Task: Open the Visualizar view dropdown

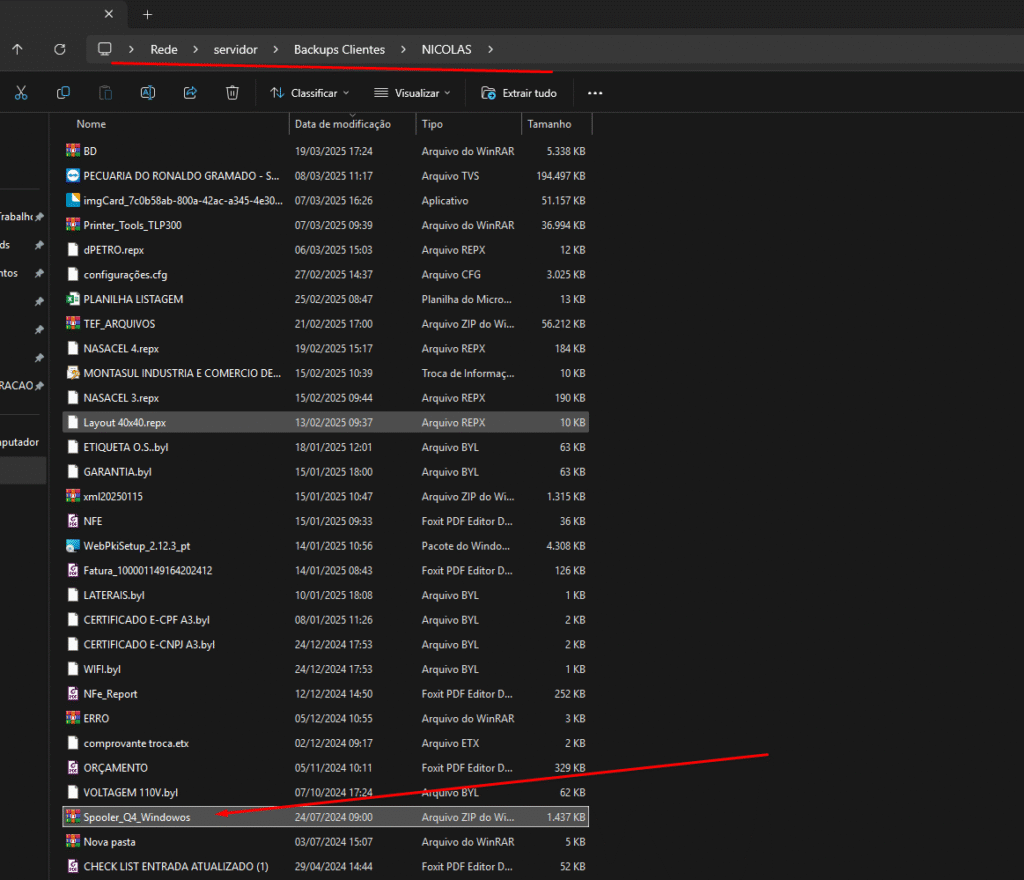Action: point(412,93)
